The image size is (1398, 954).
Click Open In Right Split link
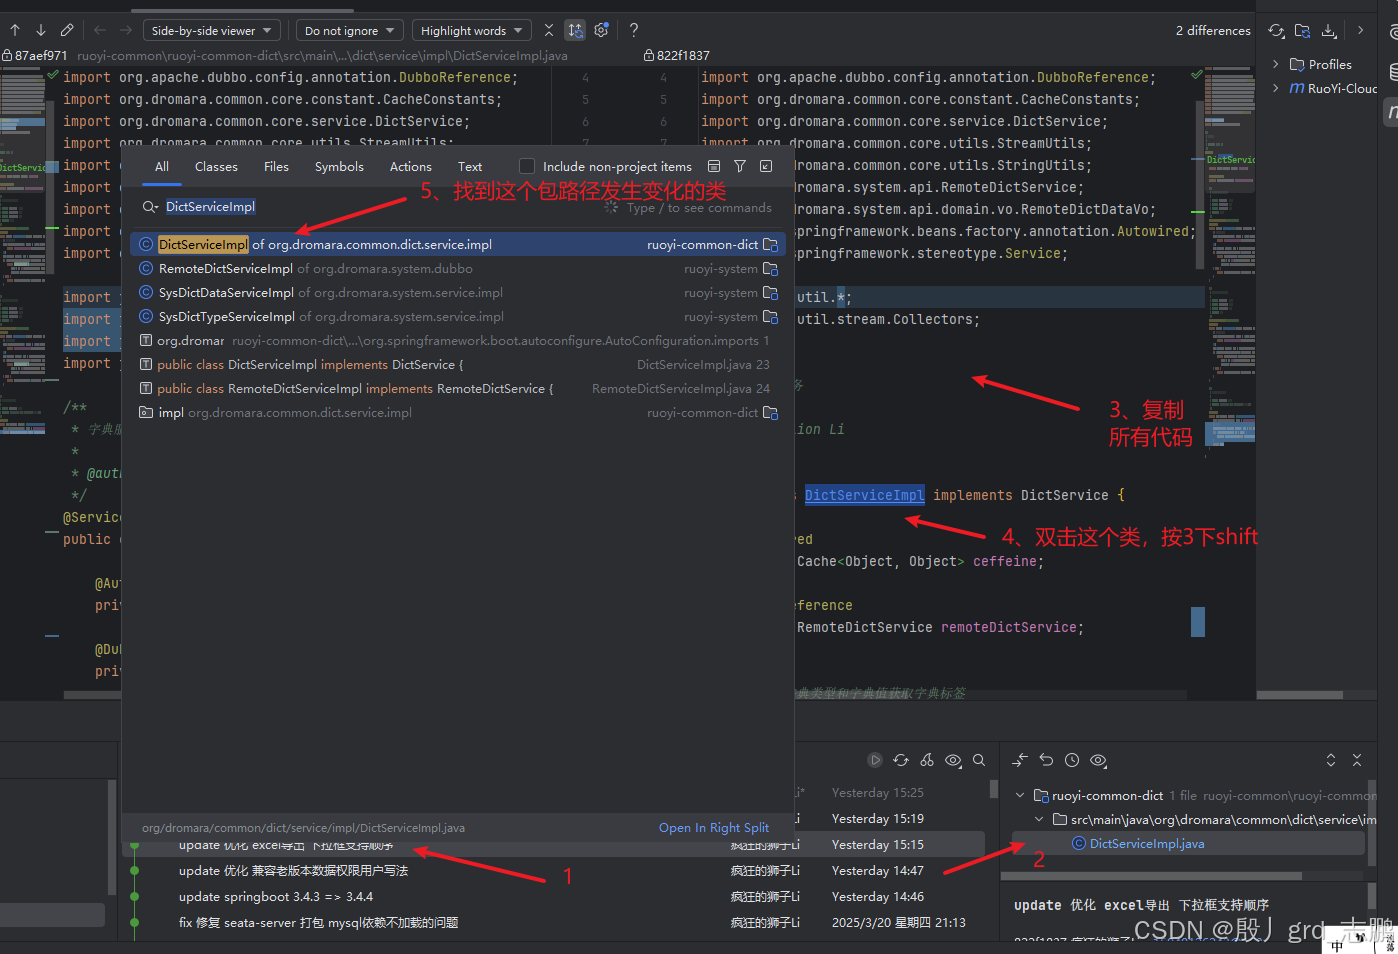(x=714, y=827)
